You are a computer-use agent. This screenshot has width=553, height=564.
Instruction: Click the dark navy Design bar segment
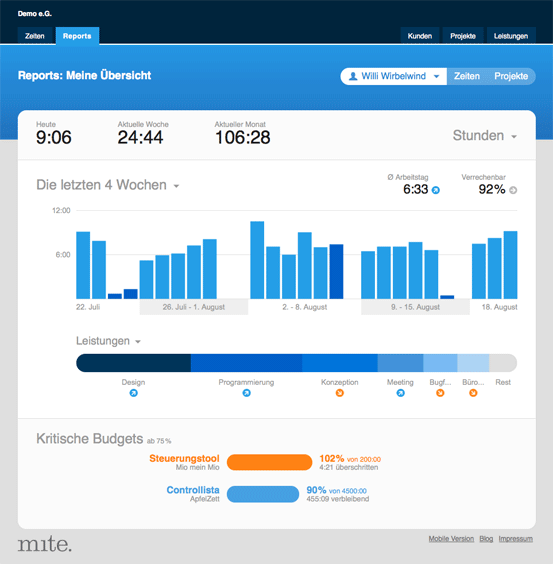coord(133,363)
